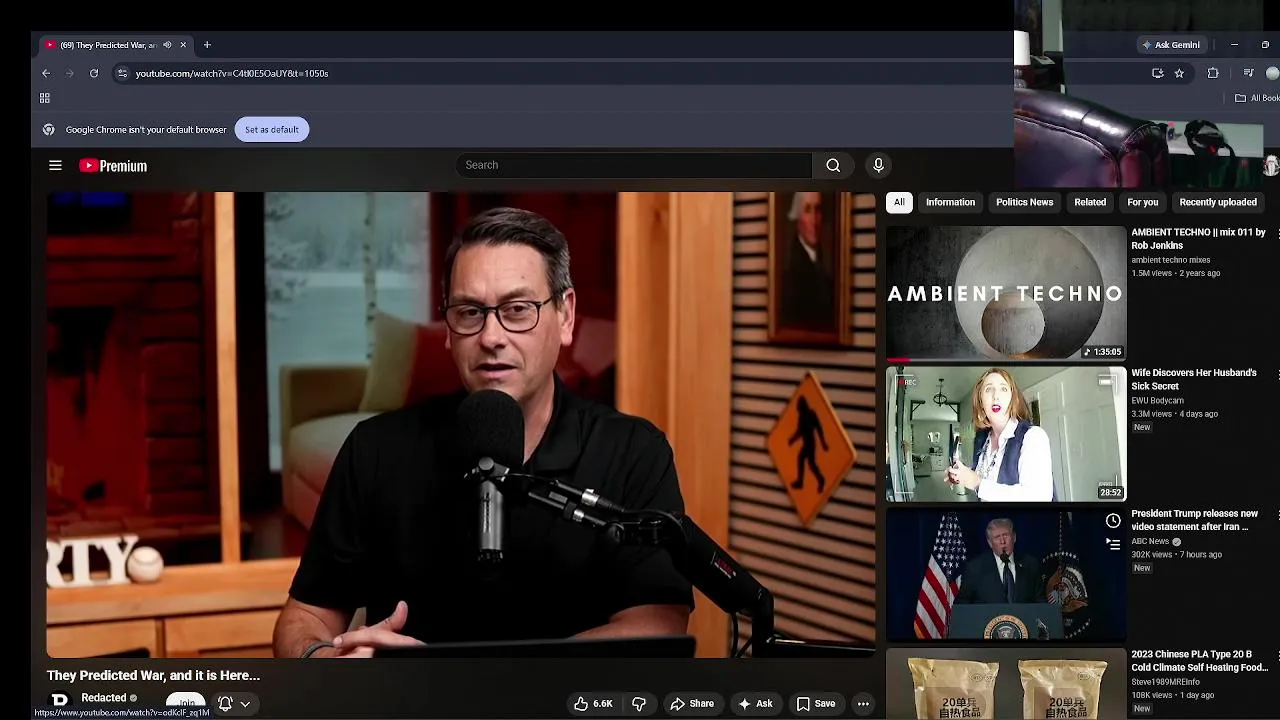Open media controls icon in toolbar
The image size is (1280, 720).
point(1248,73)
